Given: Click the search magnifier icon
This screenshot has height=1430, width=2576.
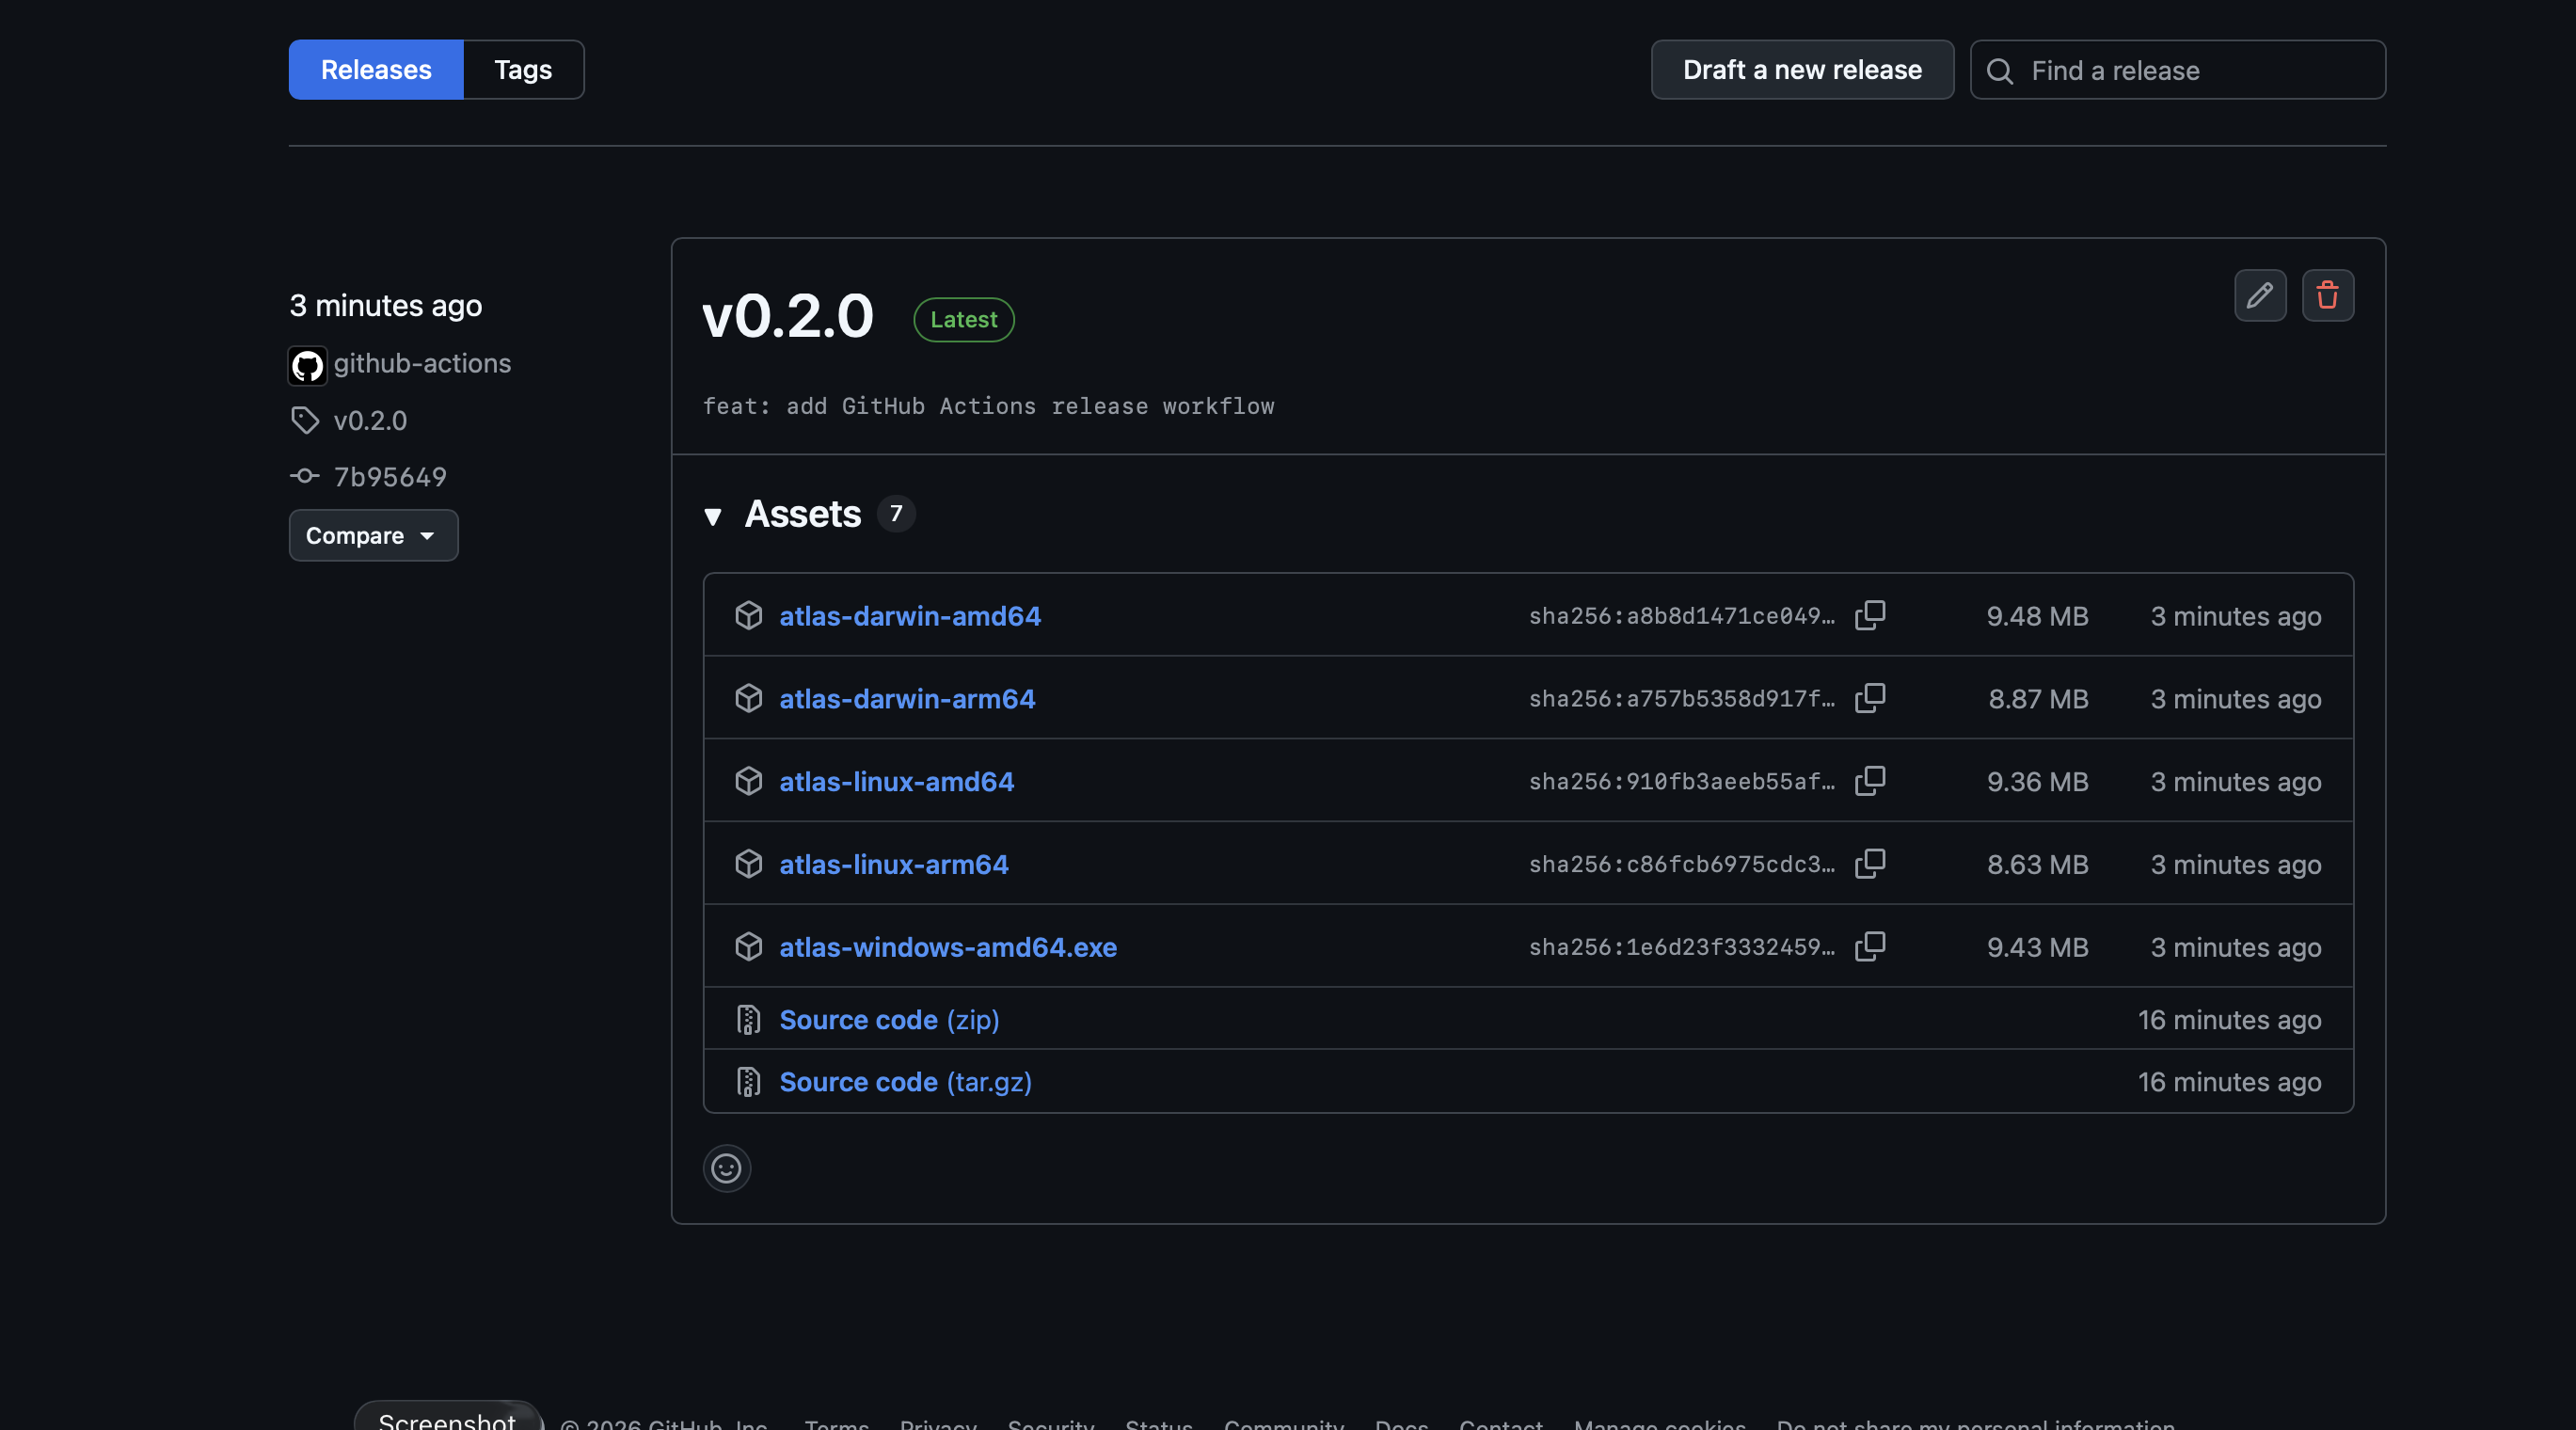Looking at the screenshot, I should tap(2000, 71).
